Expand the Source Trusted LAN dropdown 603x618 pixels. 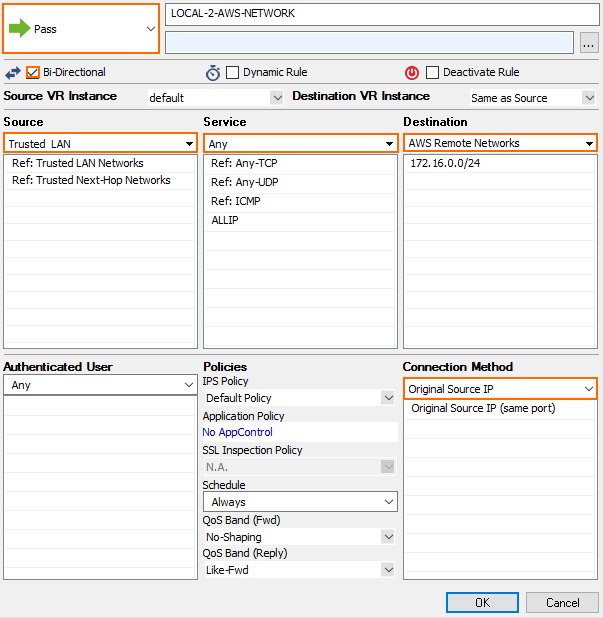point(189,144)
